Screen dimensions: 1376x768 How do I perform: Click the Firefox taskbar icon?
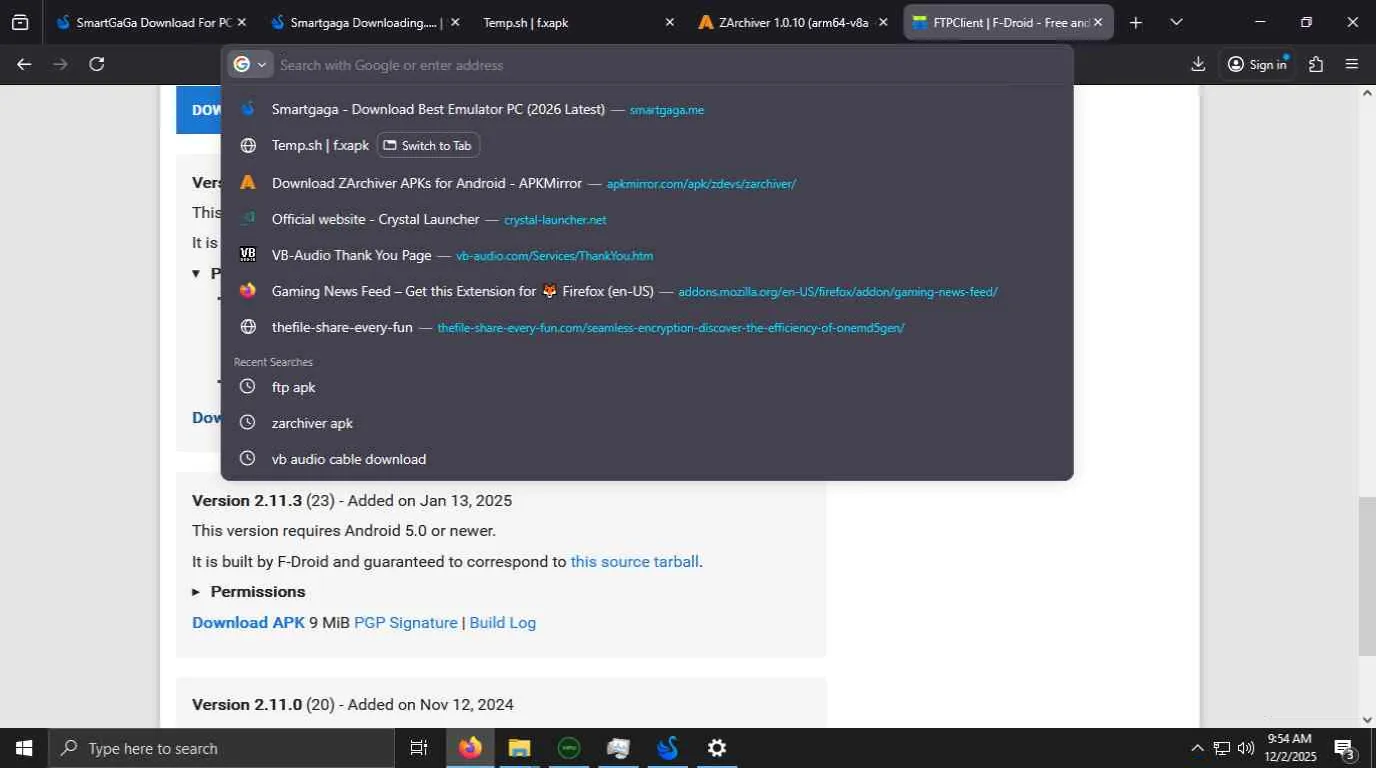tap(469, 748)
